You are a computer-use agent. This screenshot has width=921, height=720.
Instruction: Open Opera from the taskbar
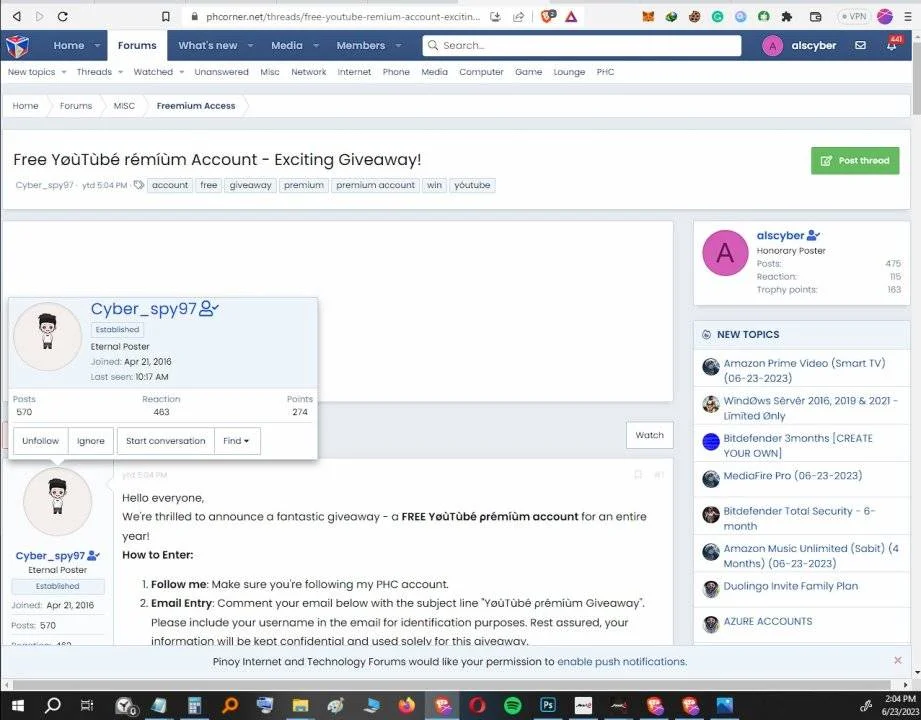point(477,705)
